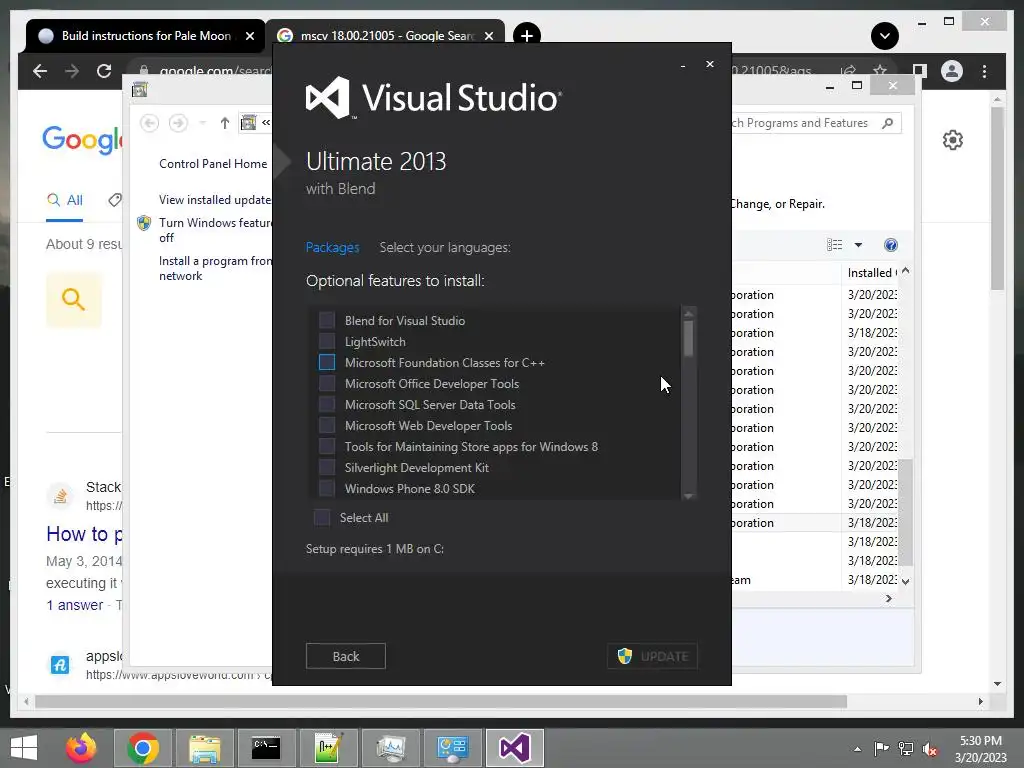Tick the Blend for Visual Studio checkbox
This screenshot has width=1024, height=768.
pos(327,320)
